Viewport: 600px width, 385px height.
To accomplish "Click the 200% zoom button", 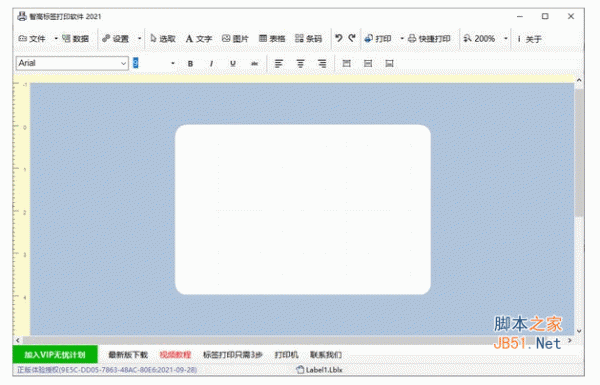I will [479, 39].
